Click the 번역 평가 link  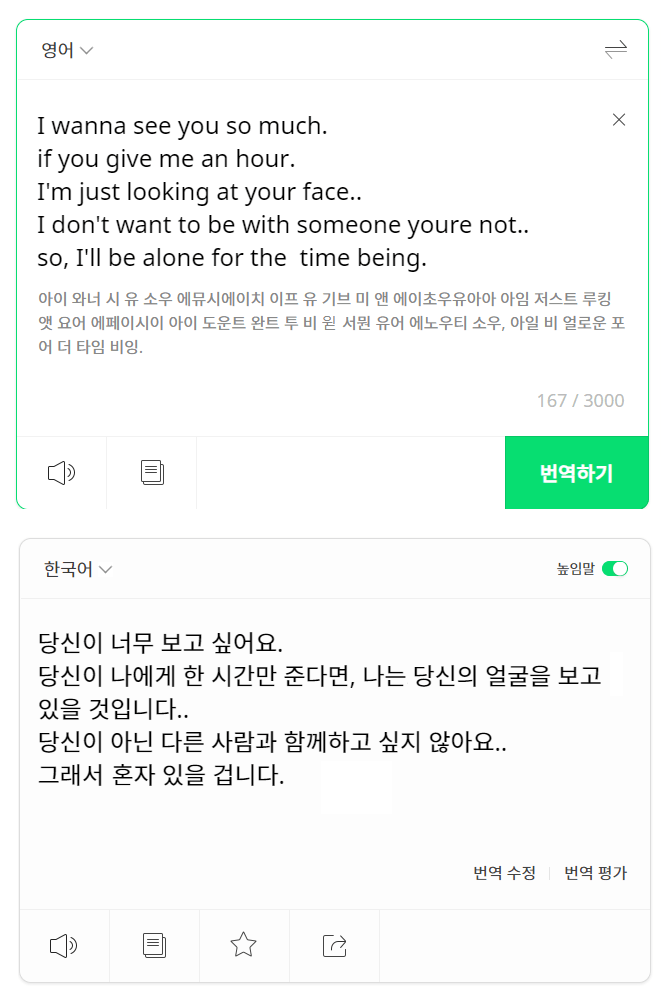point(595,873)
